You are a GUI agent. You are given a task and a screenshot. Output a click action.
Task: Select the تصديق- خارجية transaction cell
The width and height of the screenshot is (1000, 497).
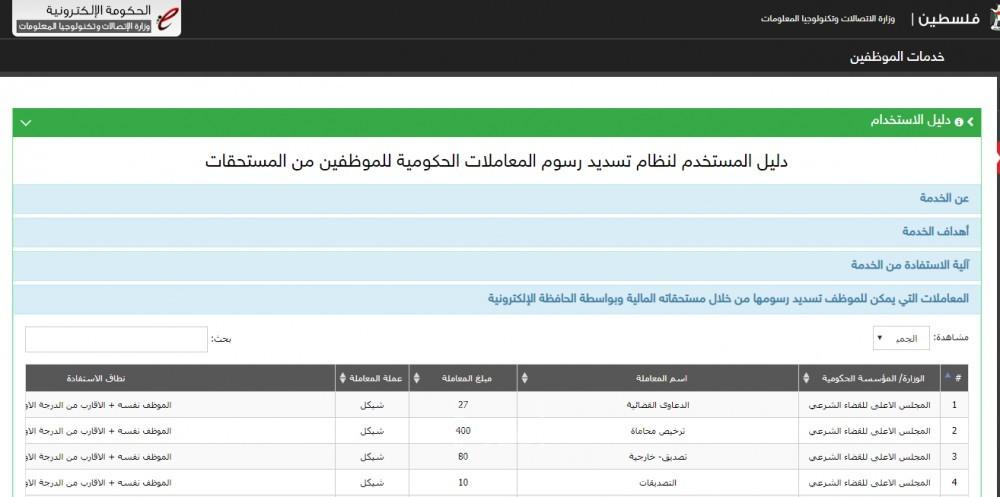[x=658, y=457]
